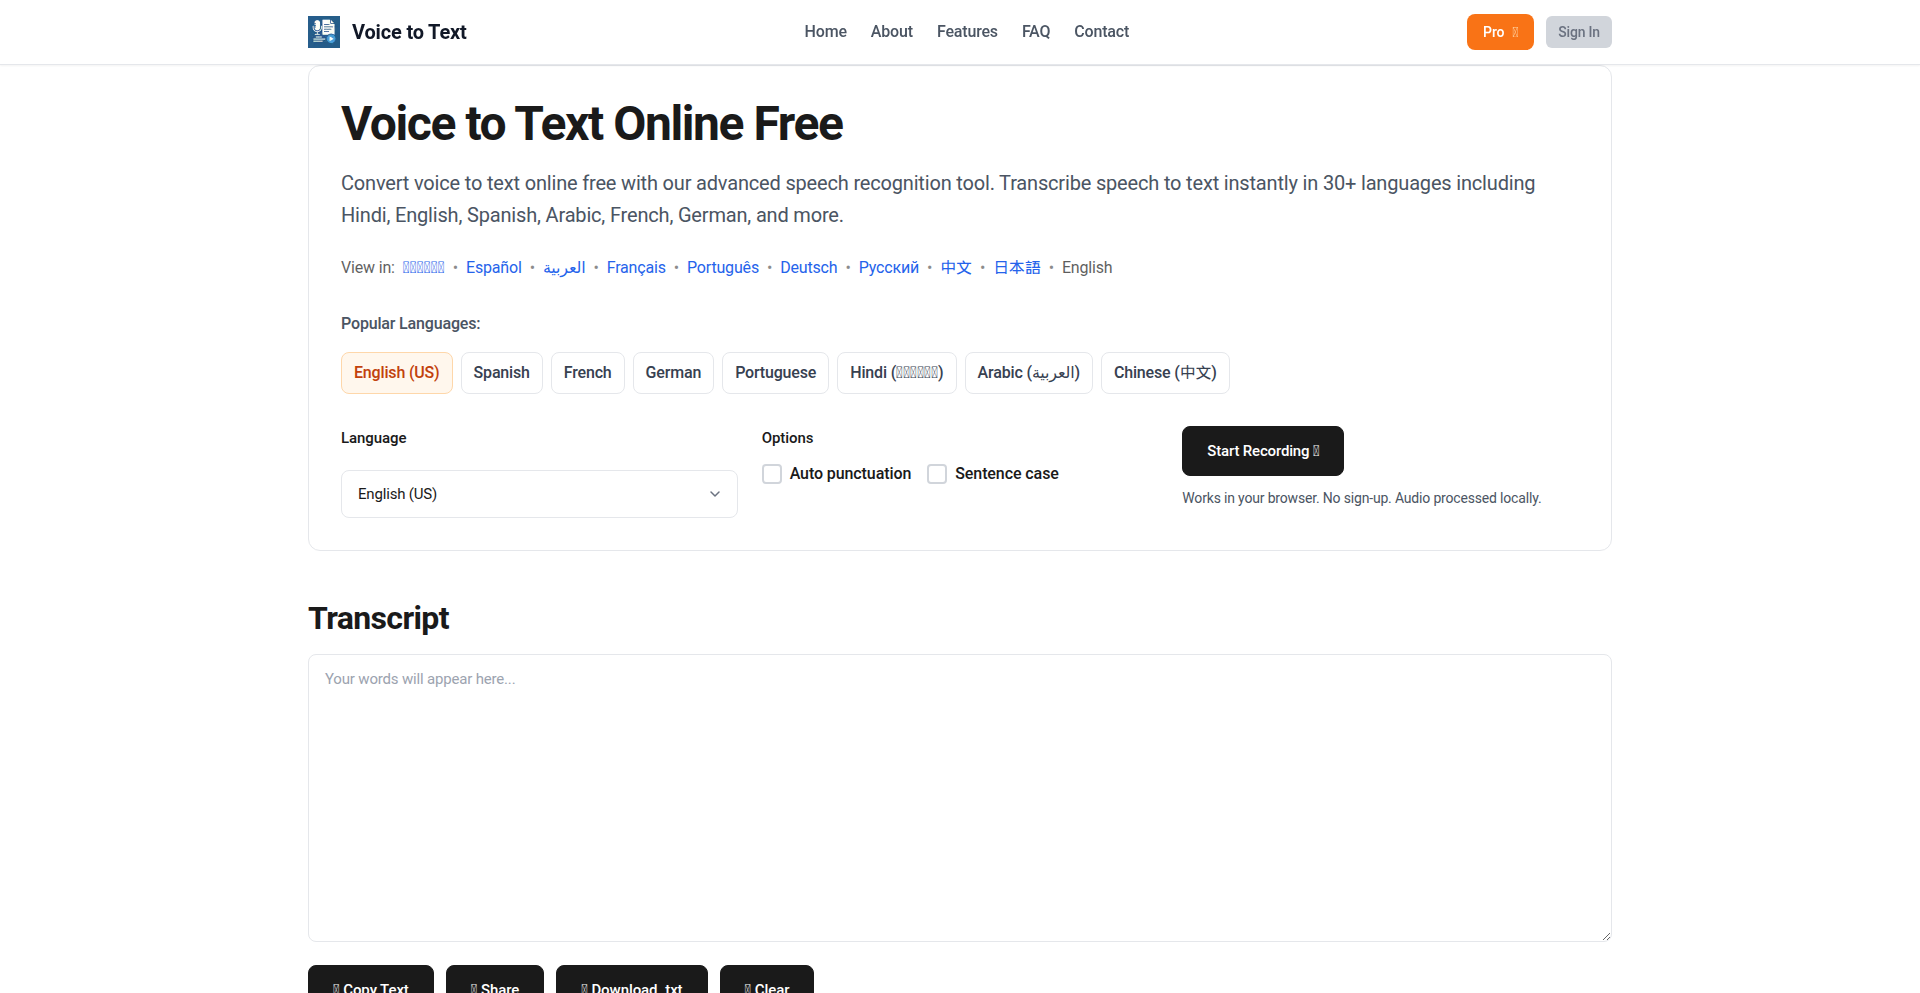Go to the FAQ menu item
The height and width of the screenshot is (993, 1920).
tap(1036, 32)
